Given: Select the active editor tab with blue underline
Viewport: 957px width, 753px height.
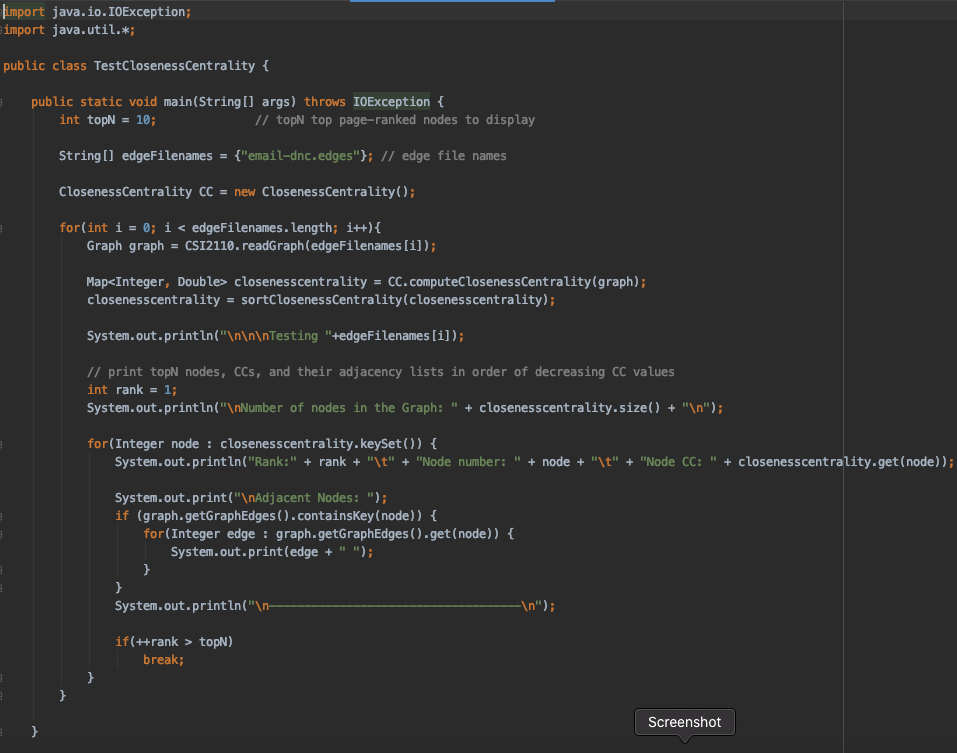Looking at the screenshot, I should (452, 4).
